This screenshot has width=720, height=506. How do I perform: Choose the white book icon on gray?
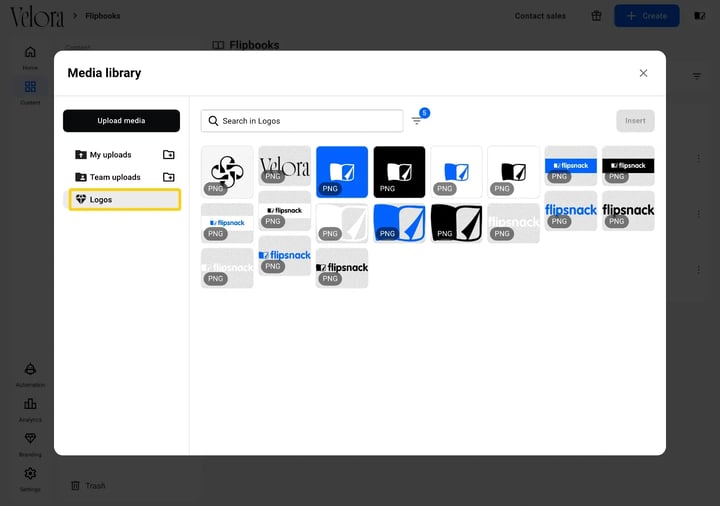(342, 223)
